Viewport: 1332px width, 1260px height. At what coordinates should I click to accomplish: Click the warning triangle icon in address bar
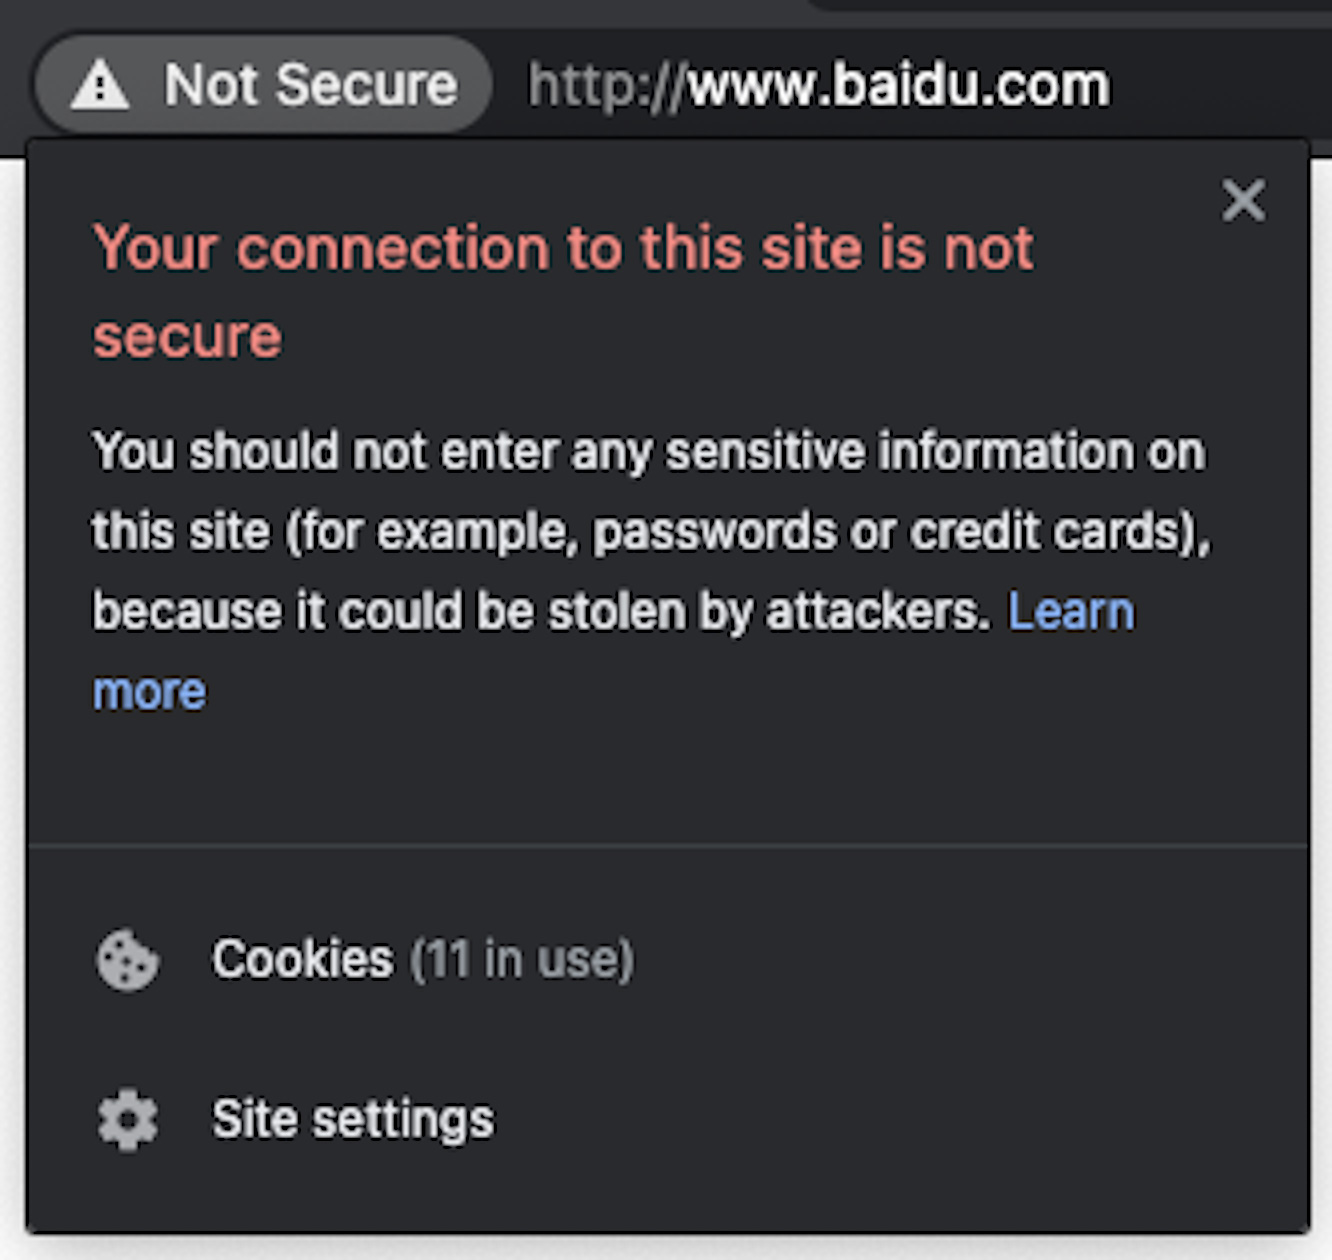point(99,85)
